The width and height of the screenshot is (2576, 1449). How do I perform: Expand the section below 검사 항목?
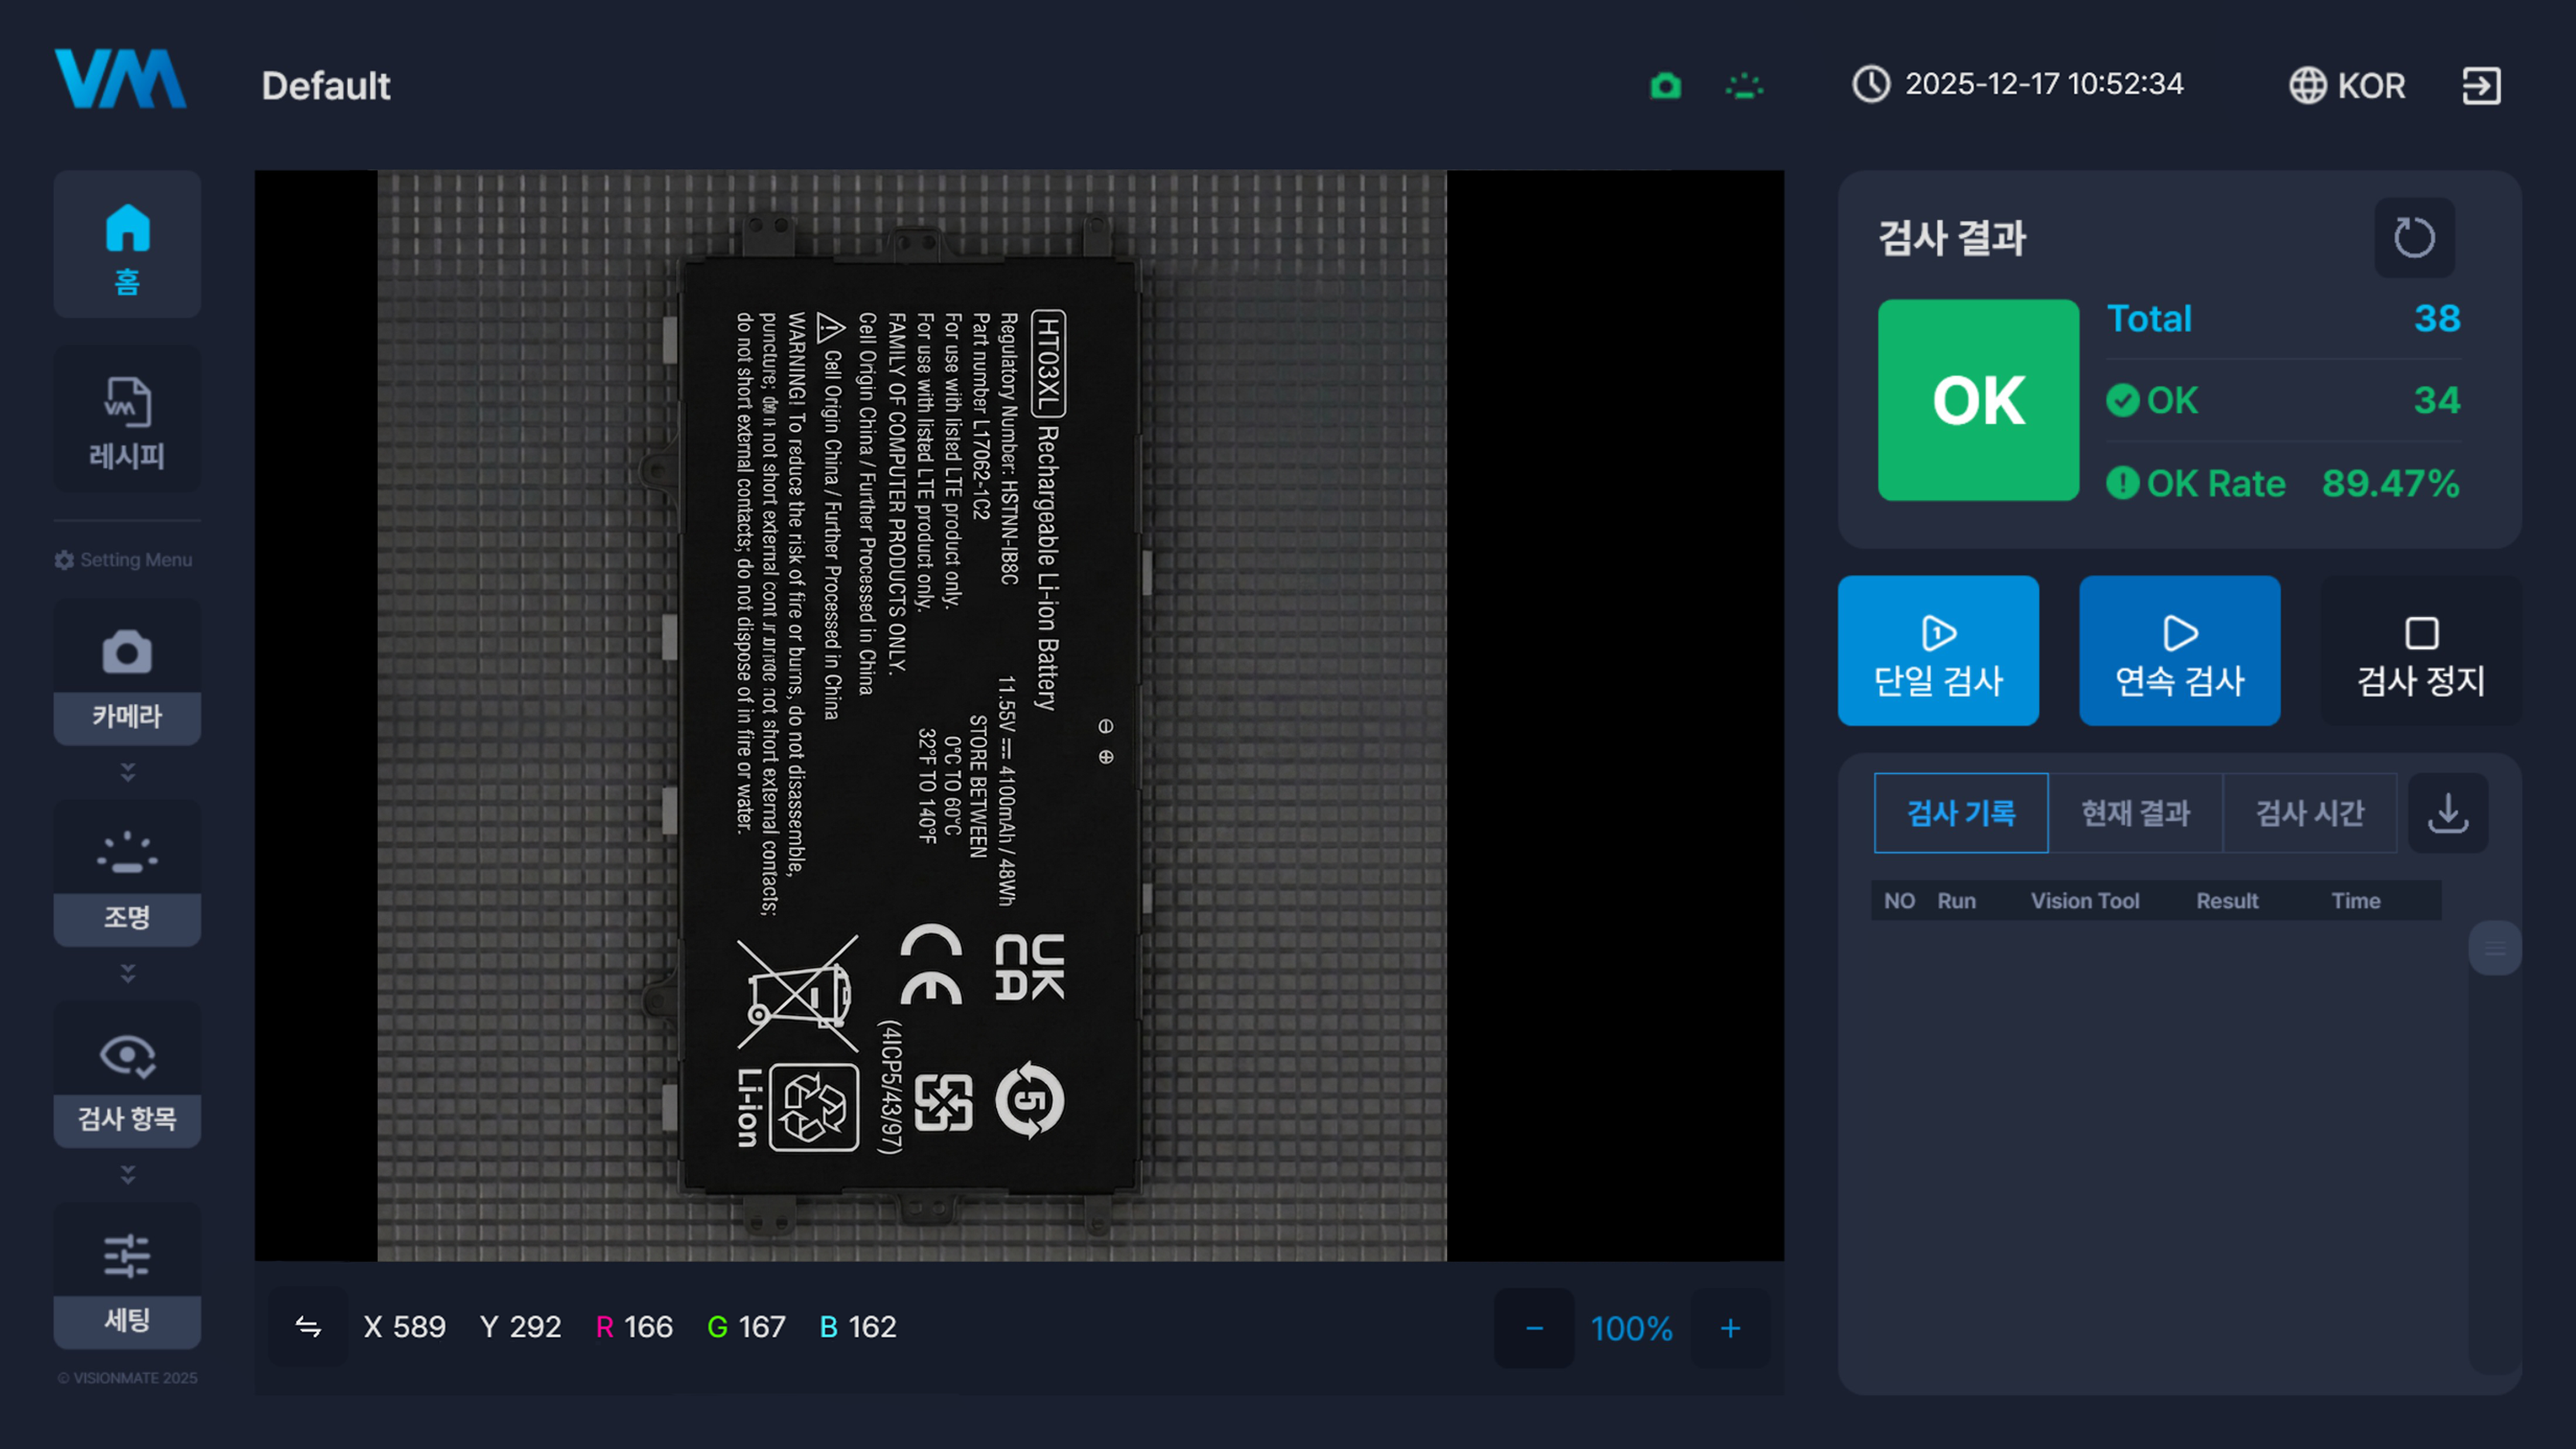click(127, 1174)
